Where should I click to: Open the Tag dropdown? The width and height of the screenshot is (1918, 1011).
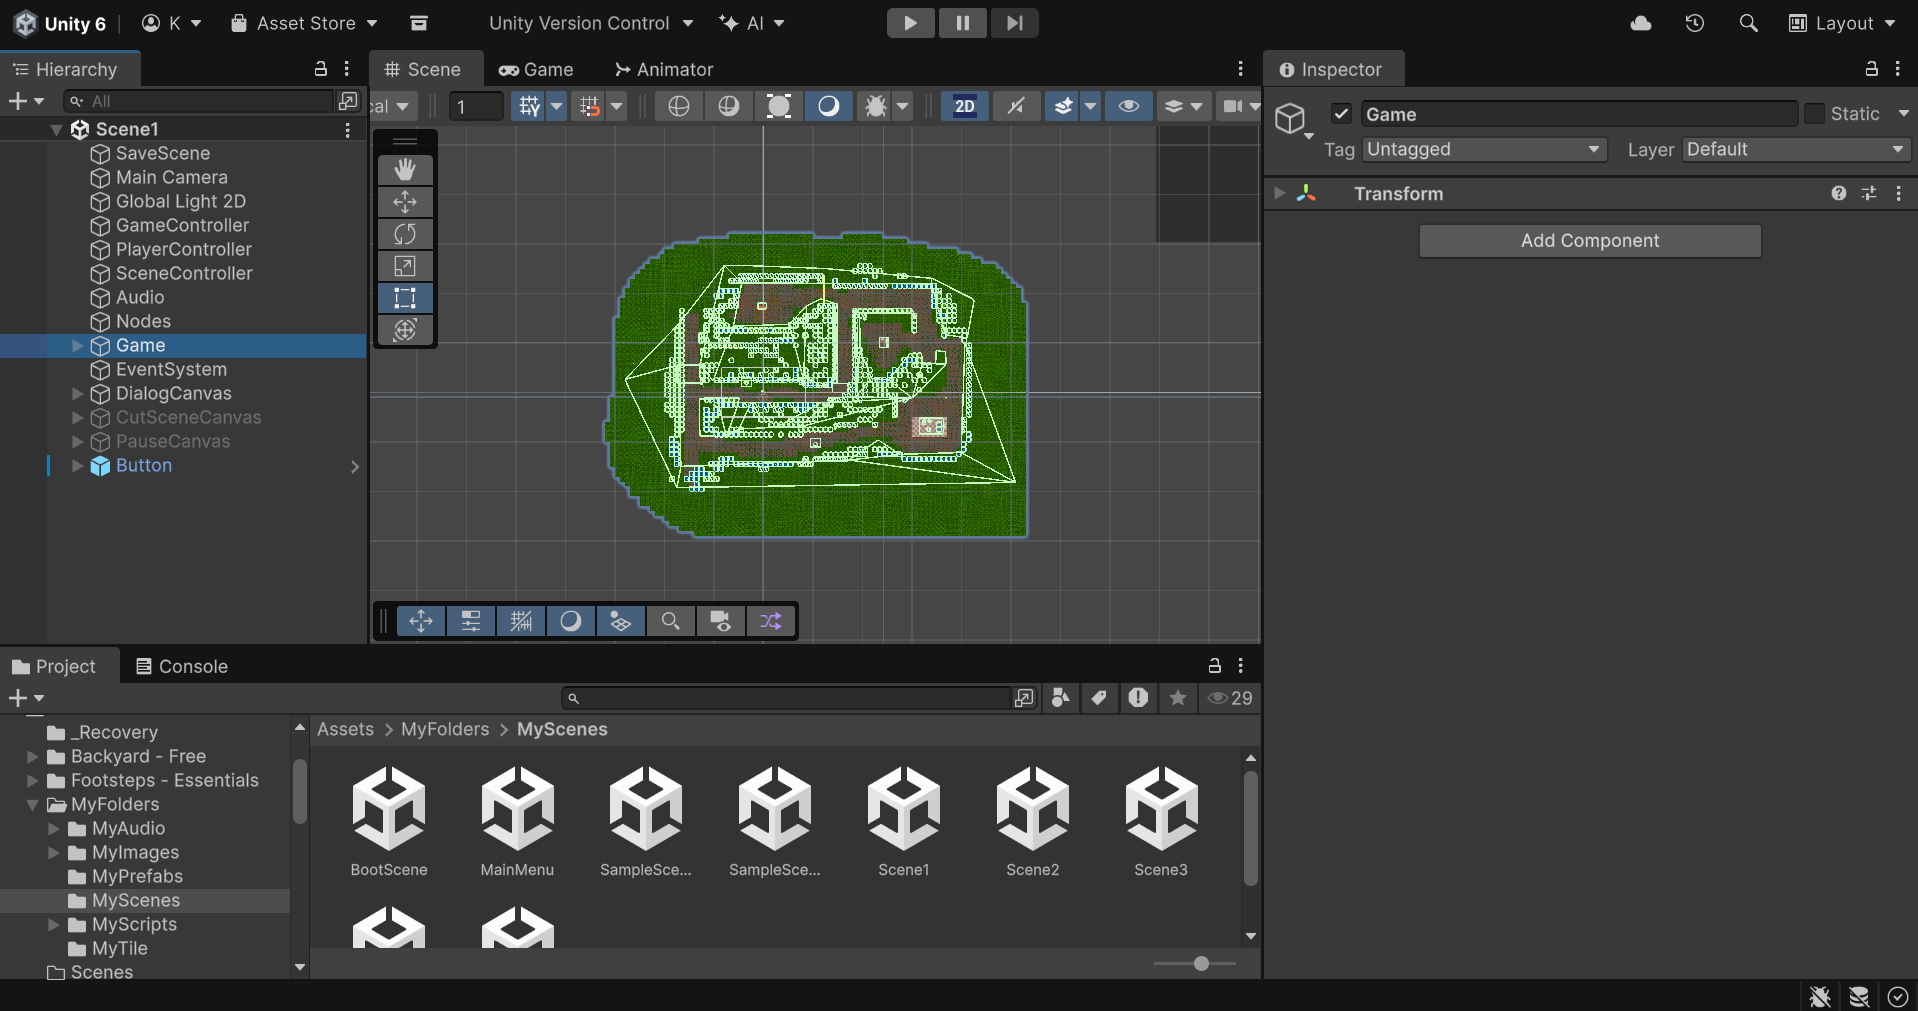(1483, 149)
